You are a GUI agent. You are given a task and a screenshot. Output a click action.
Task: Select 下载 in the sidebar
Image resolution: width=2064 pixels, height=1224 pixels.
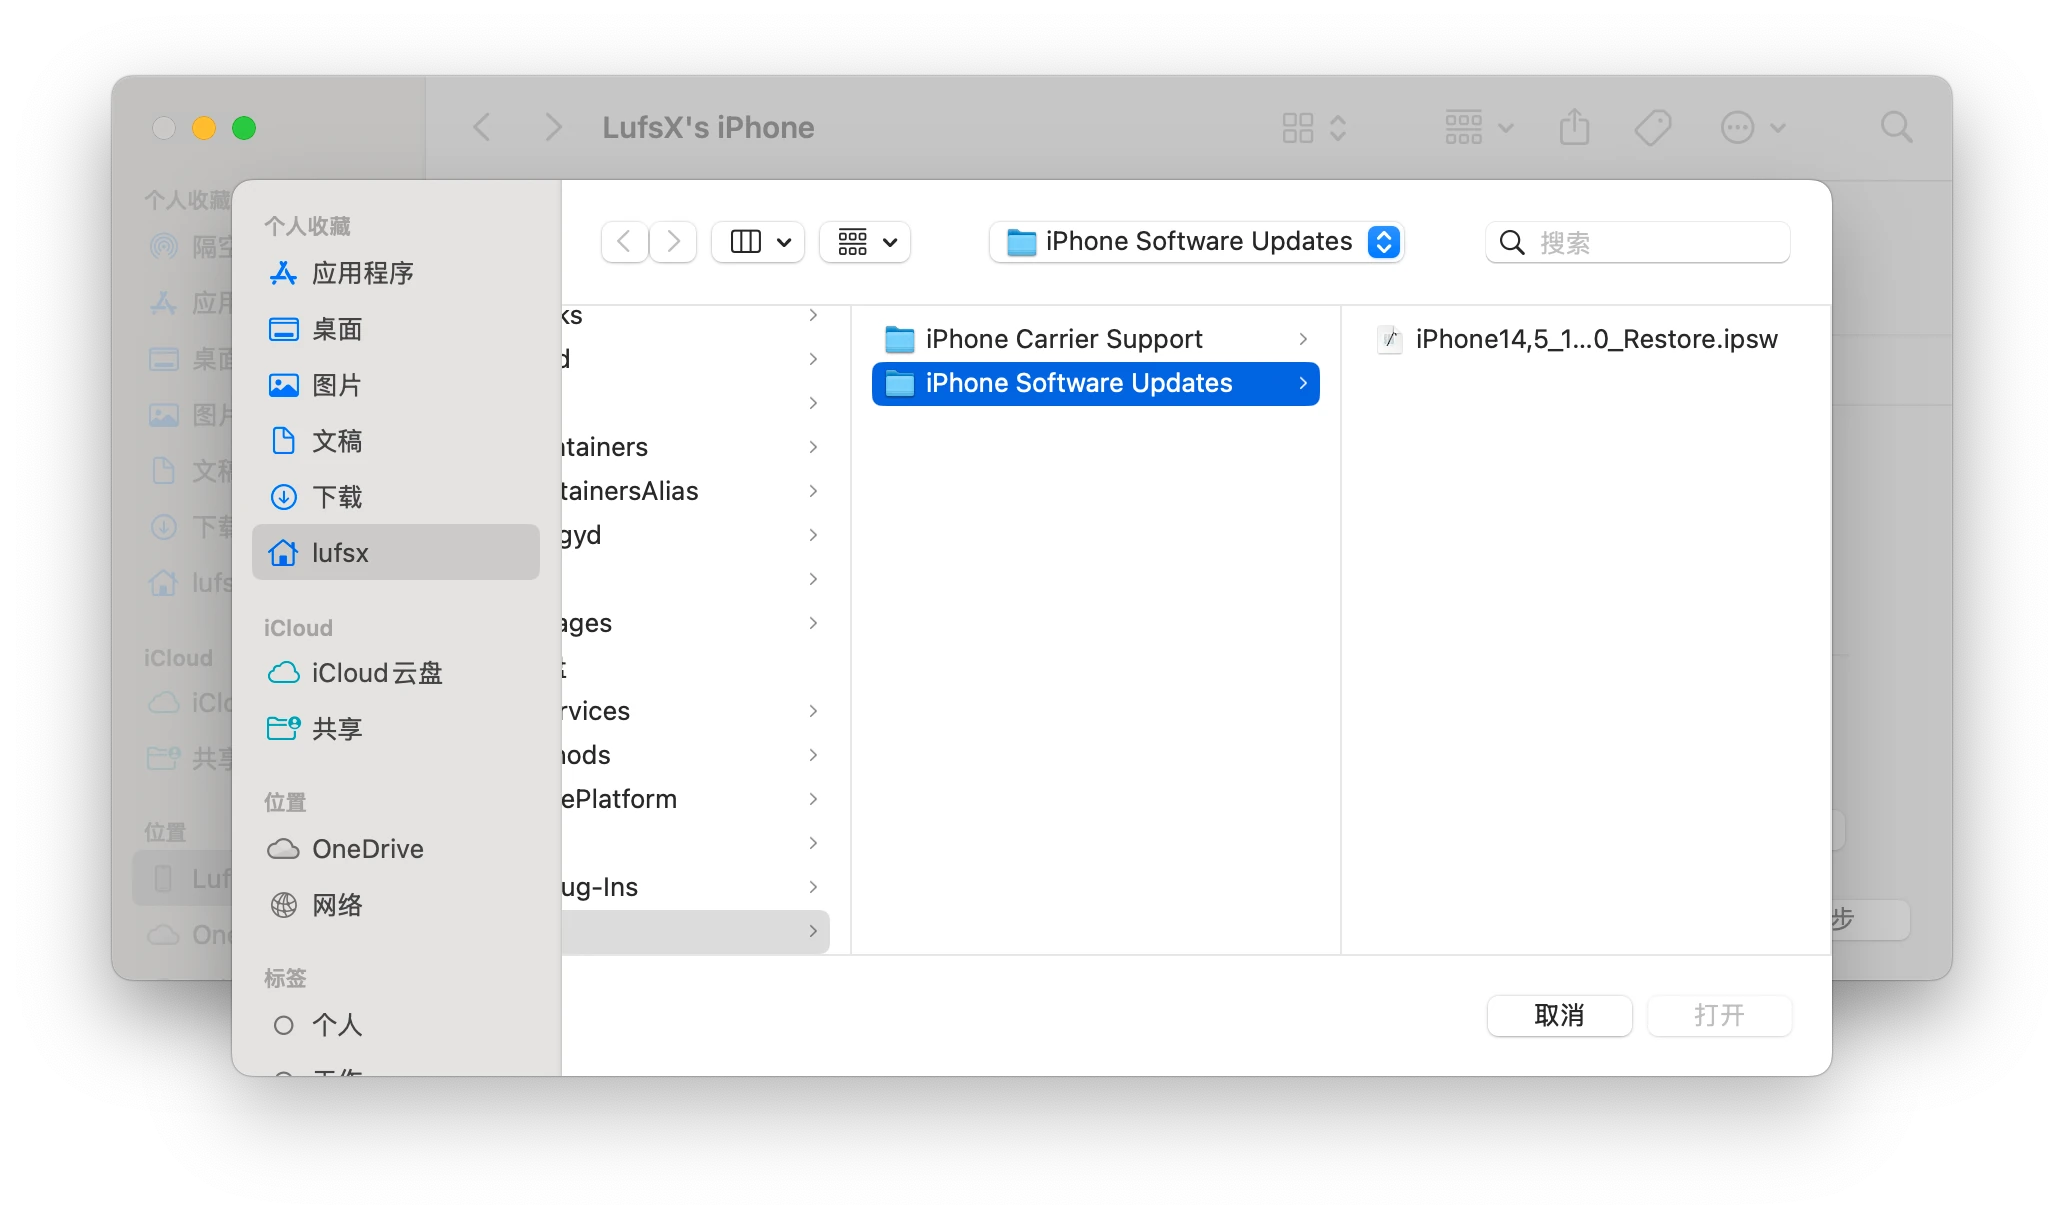(x=336, y=497)
